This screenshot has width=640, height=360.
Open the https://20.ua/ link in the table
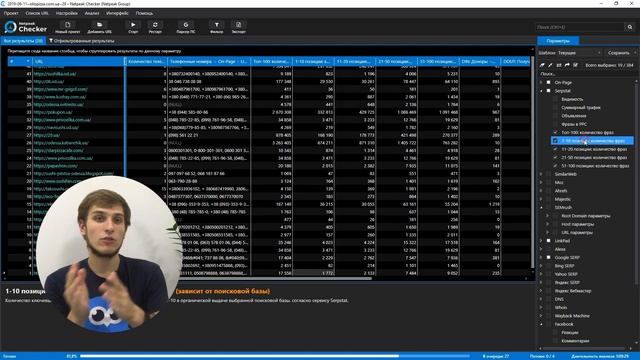click(x=47, y=135)
